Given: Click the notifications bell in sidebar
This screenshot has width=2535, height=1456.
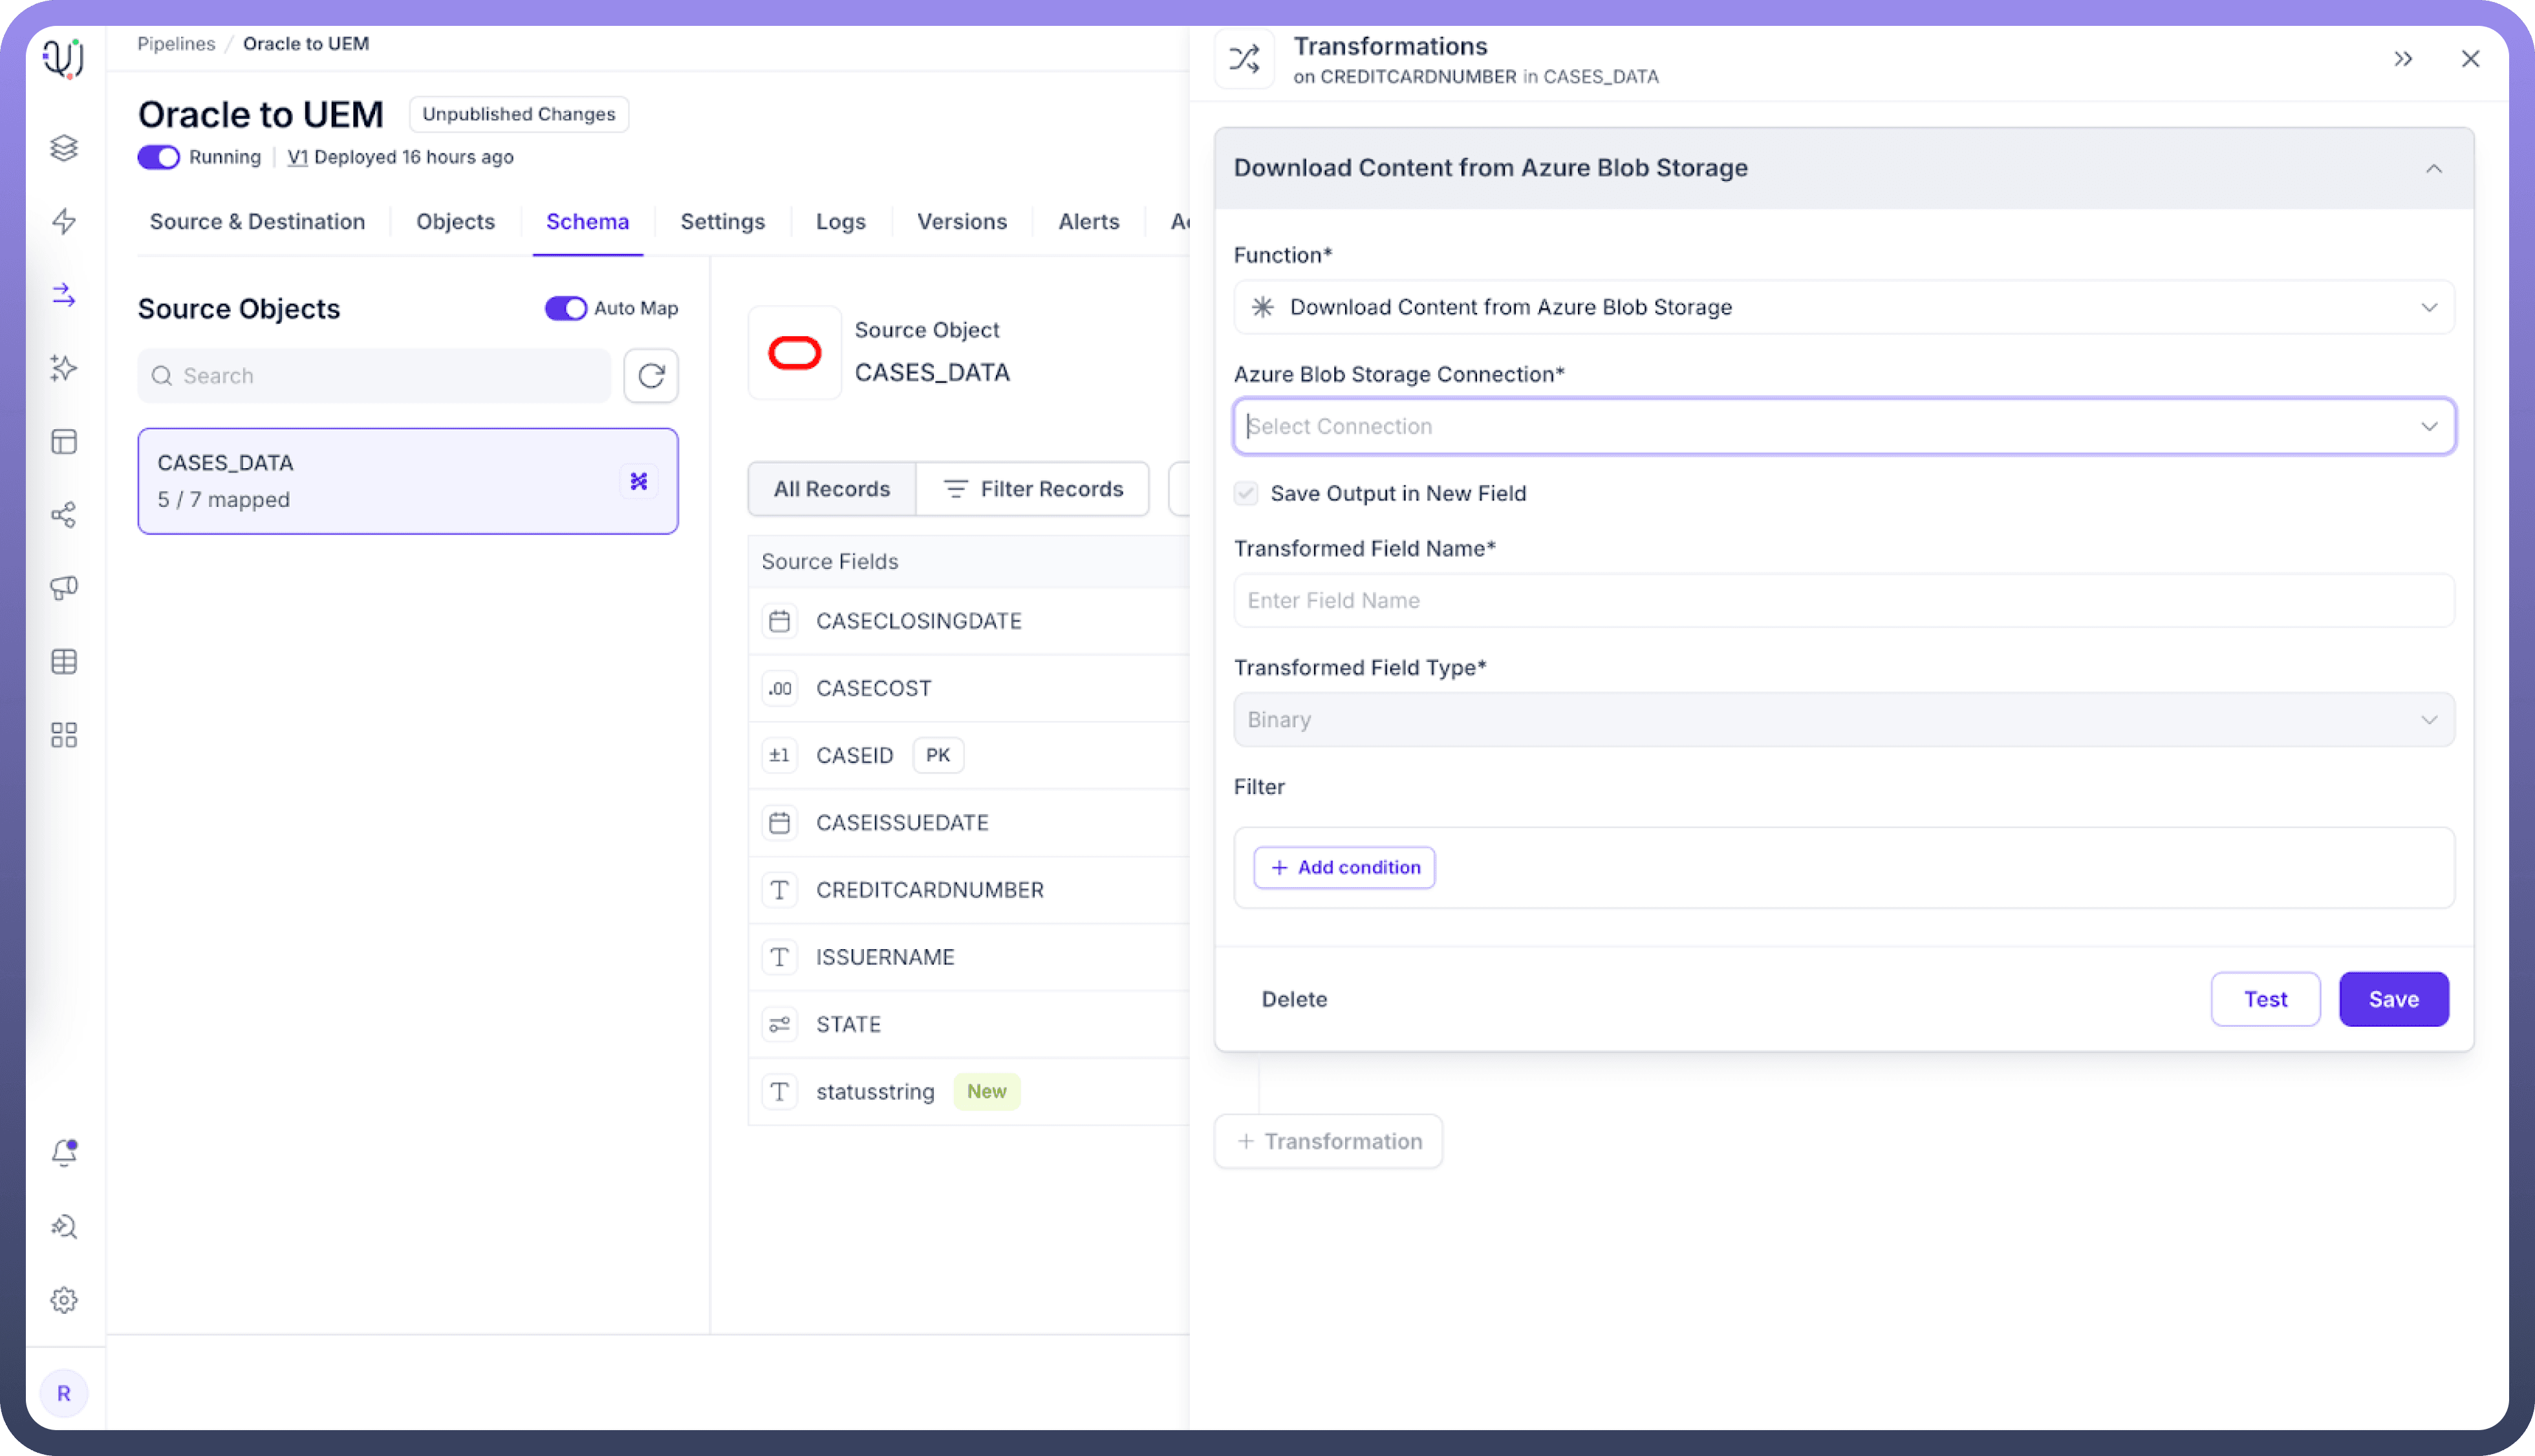Looking at the screenshot, I should [64, 1152].
